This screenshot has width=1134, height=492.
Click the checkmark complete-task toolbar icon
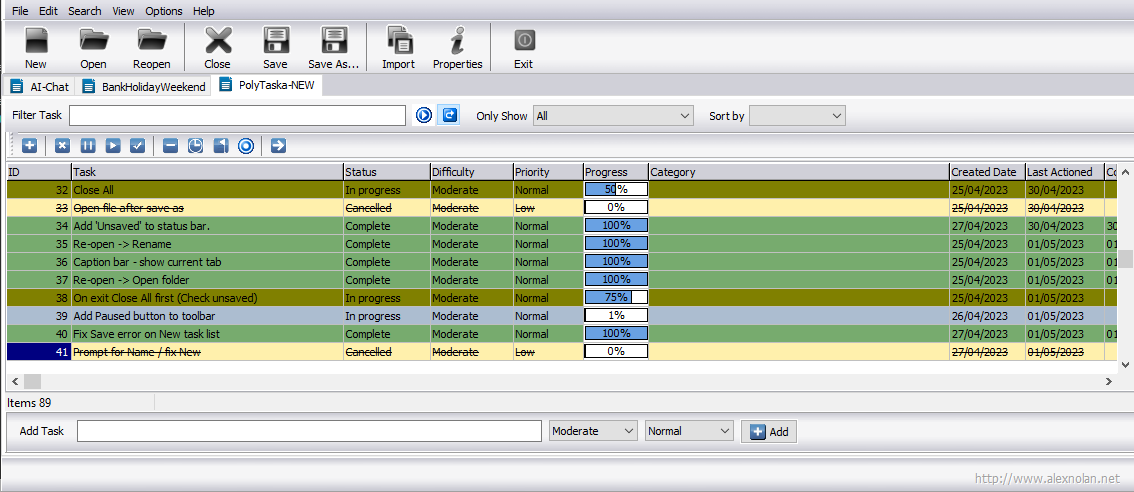(x=138, y=146)
